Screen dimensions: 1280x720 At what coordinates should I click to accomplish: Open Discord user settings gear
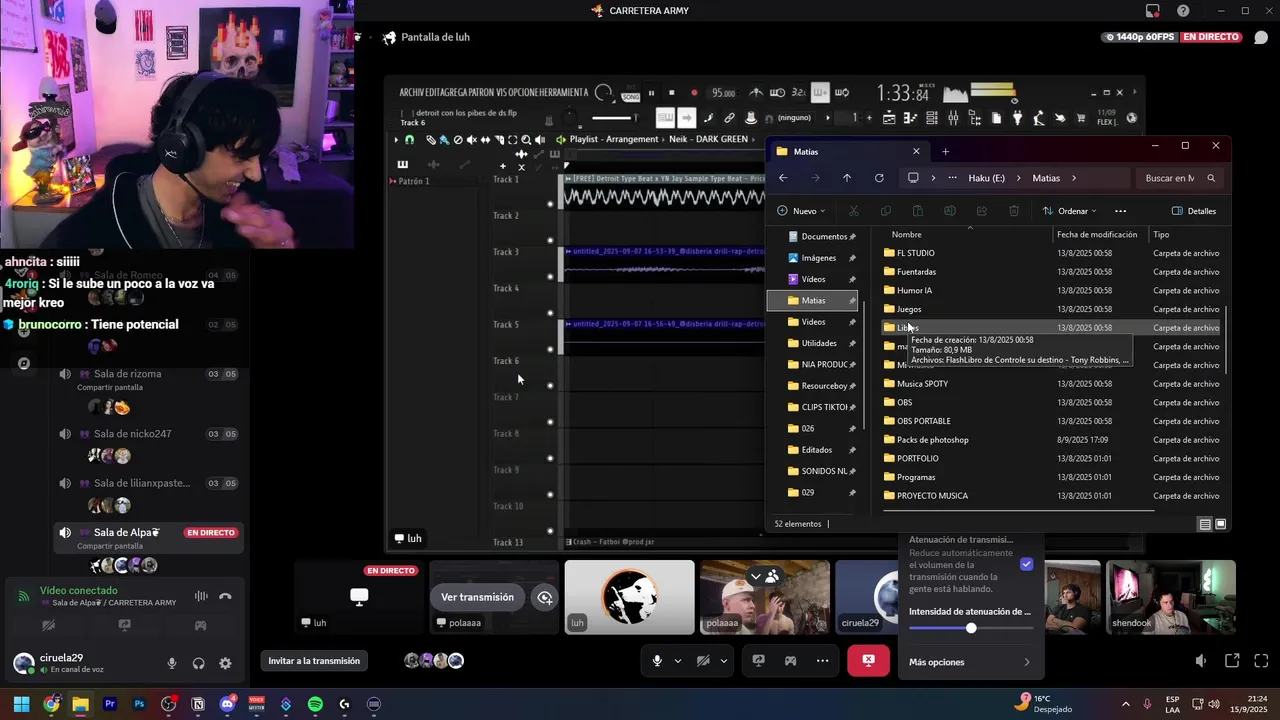point(225,663)
